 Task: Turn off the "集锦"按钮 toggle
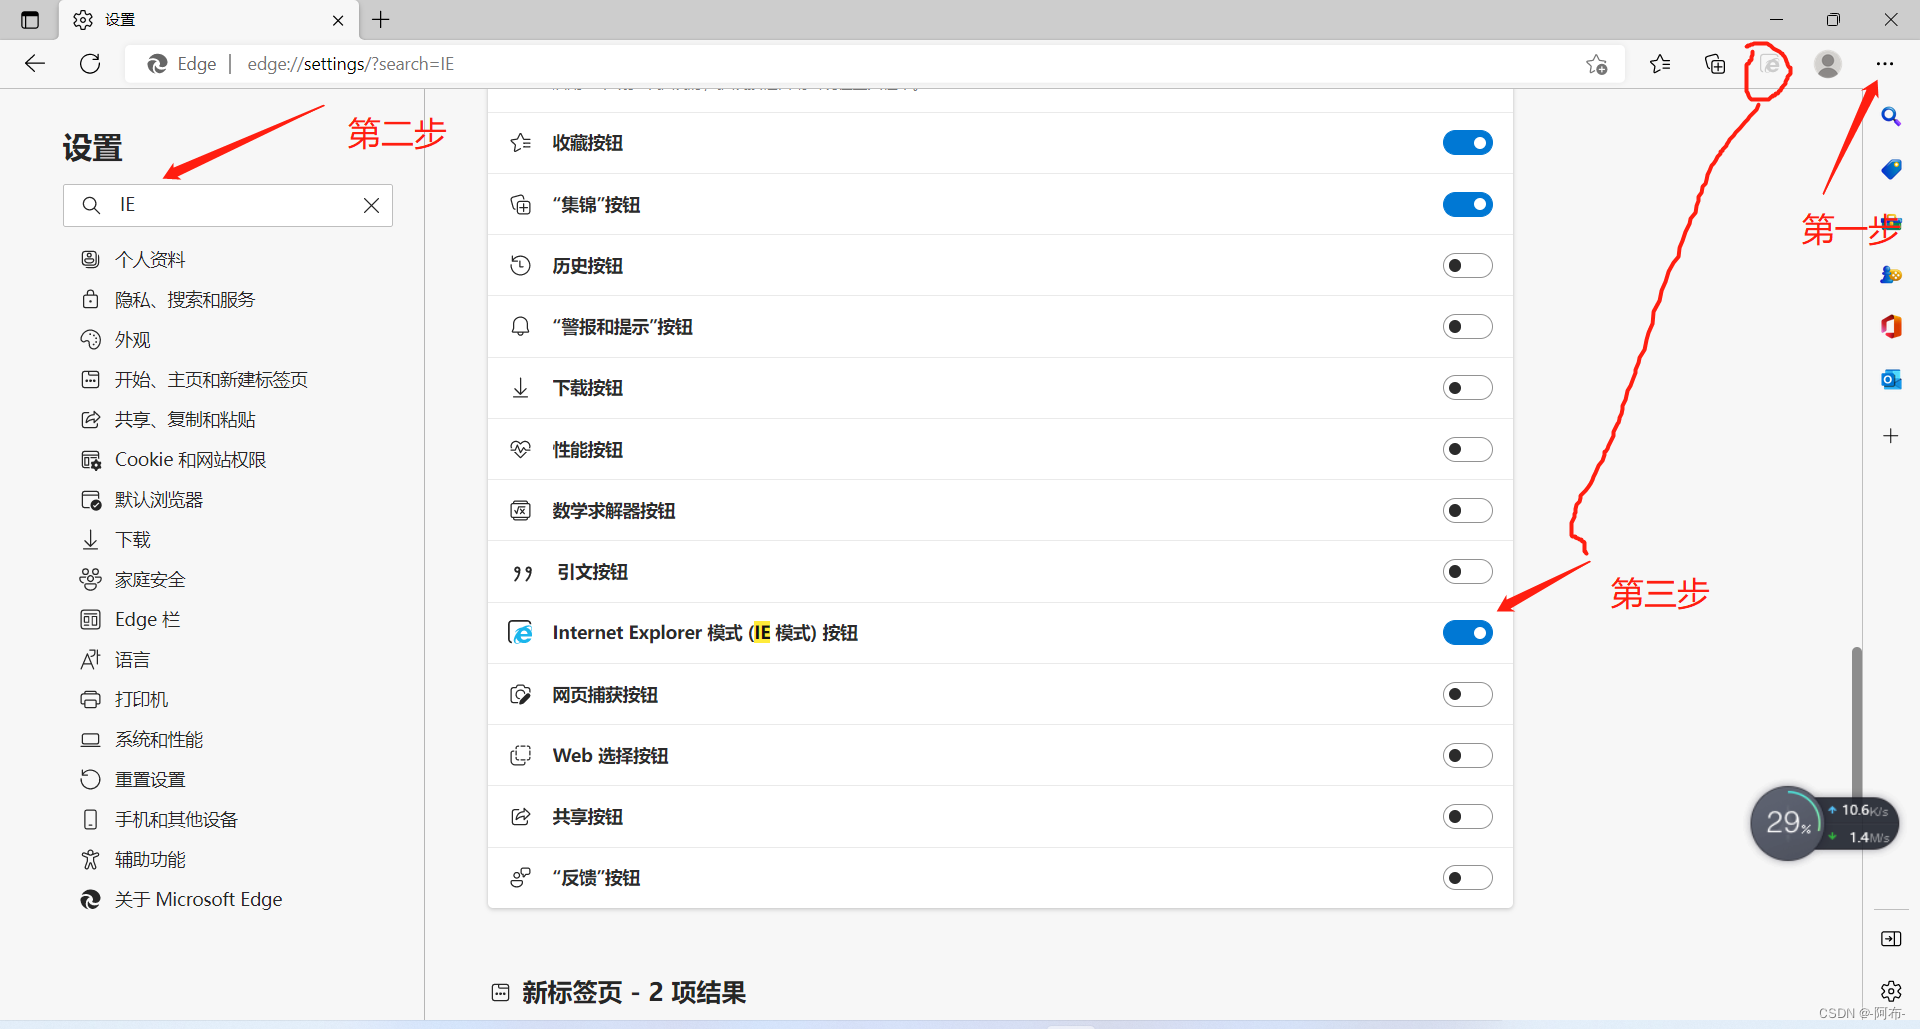pyautogui.click(x=1467, y=205)
